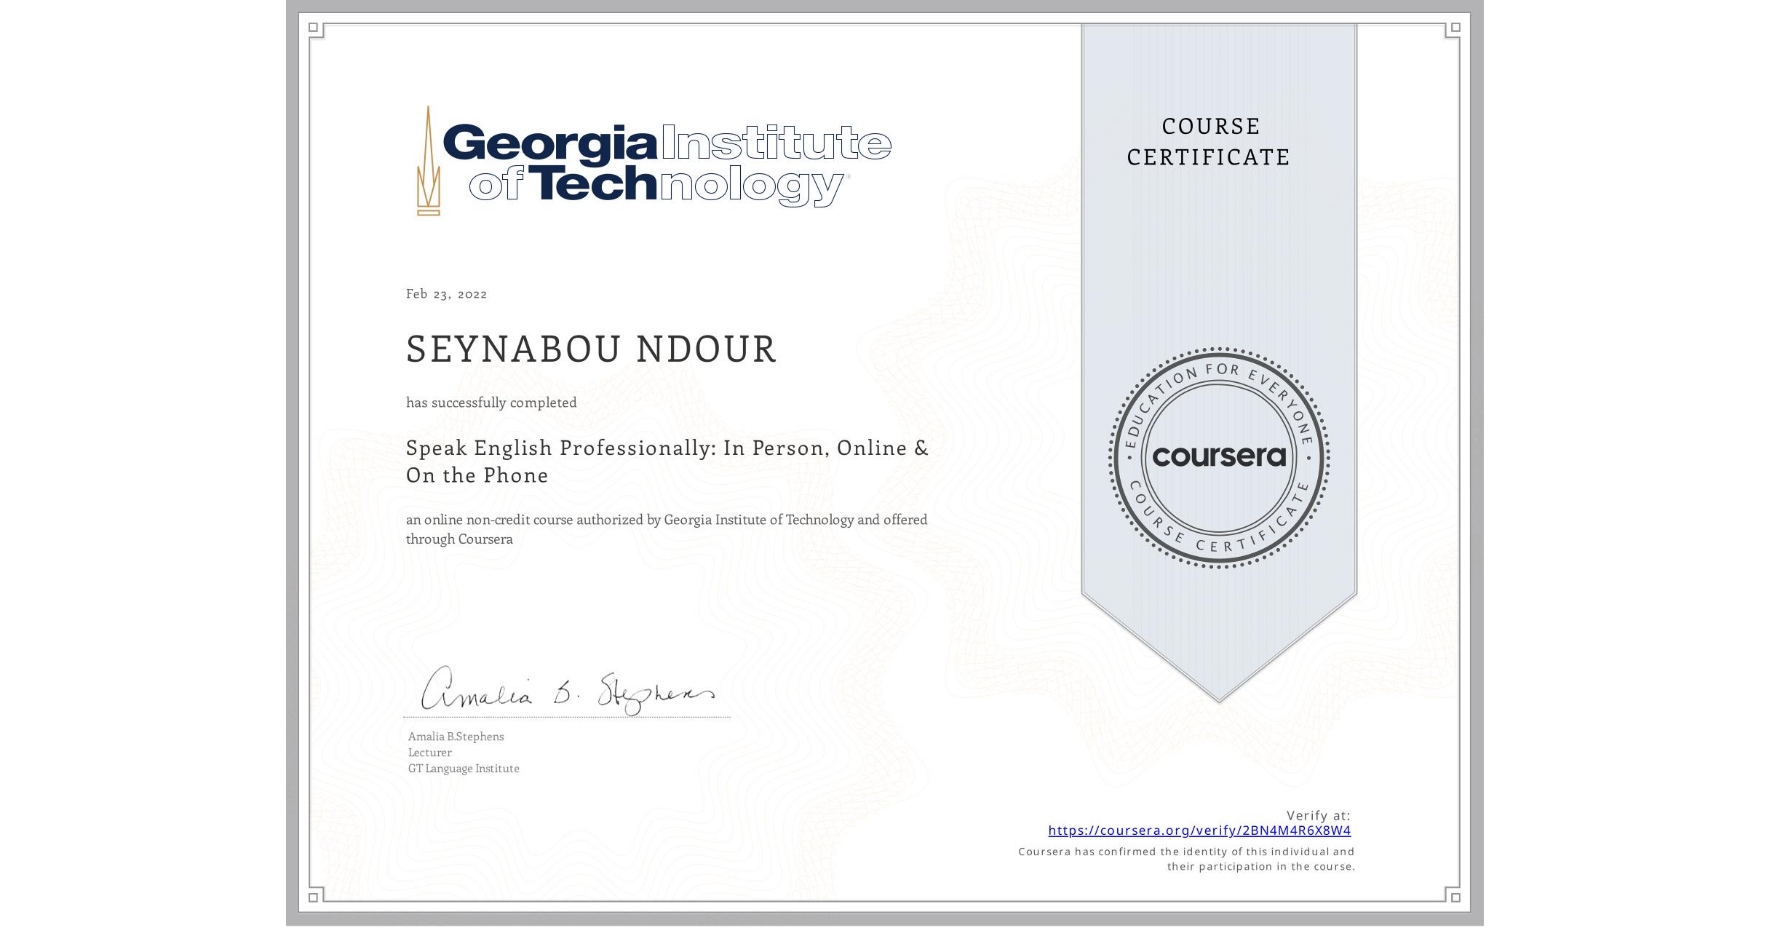Open the verification link https://coursera.org/verify/2BN4M4R6X8W4
This screenshot has width=1772, height=928.
click(1199, 830)
